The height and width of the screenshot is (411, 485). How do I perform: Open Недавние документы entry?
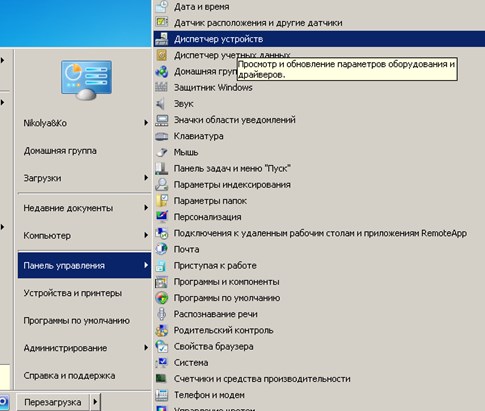[x=84, y=208]
